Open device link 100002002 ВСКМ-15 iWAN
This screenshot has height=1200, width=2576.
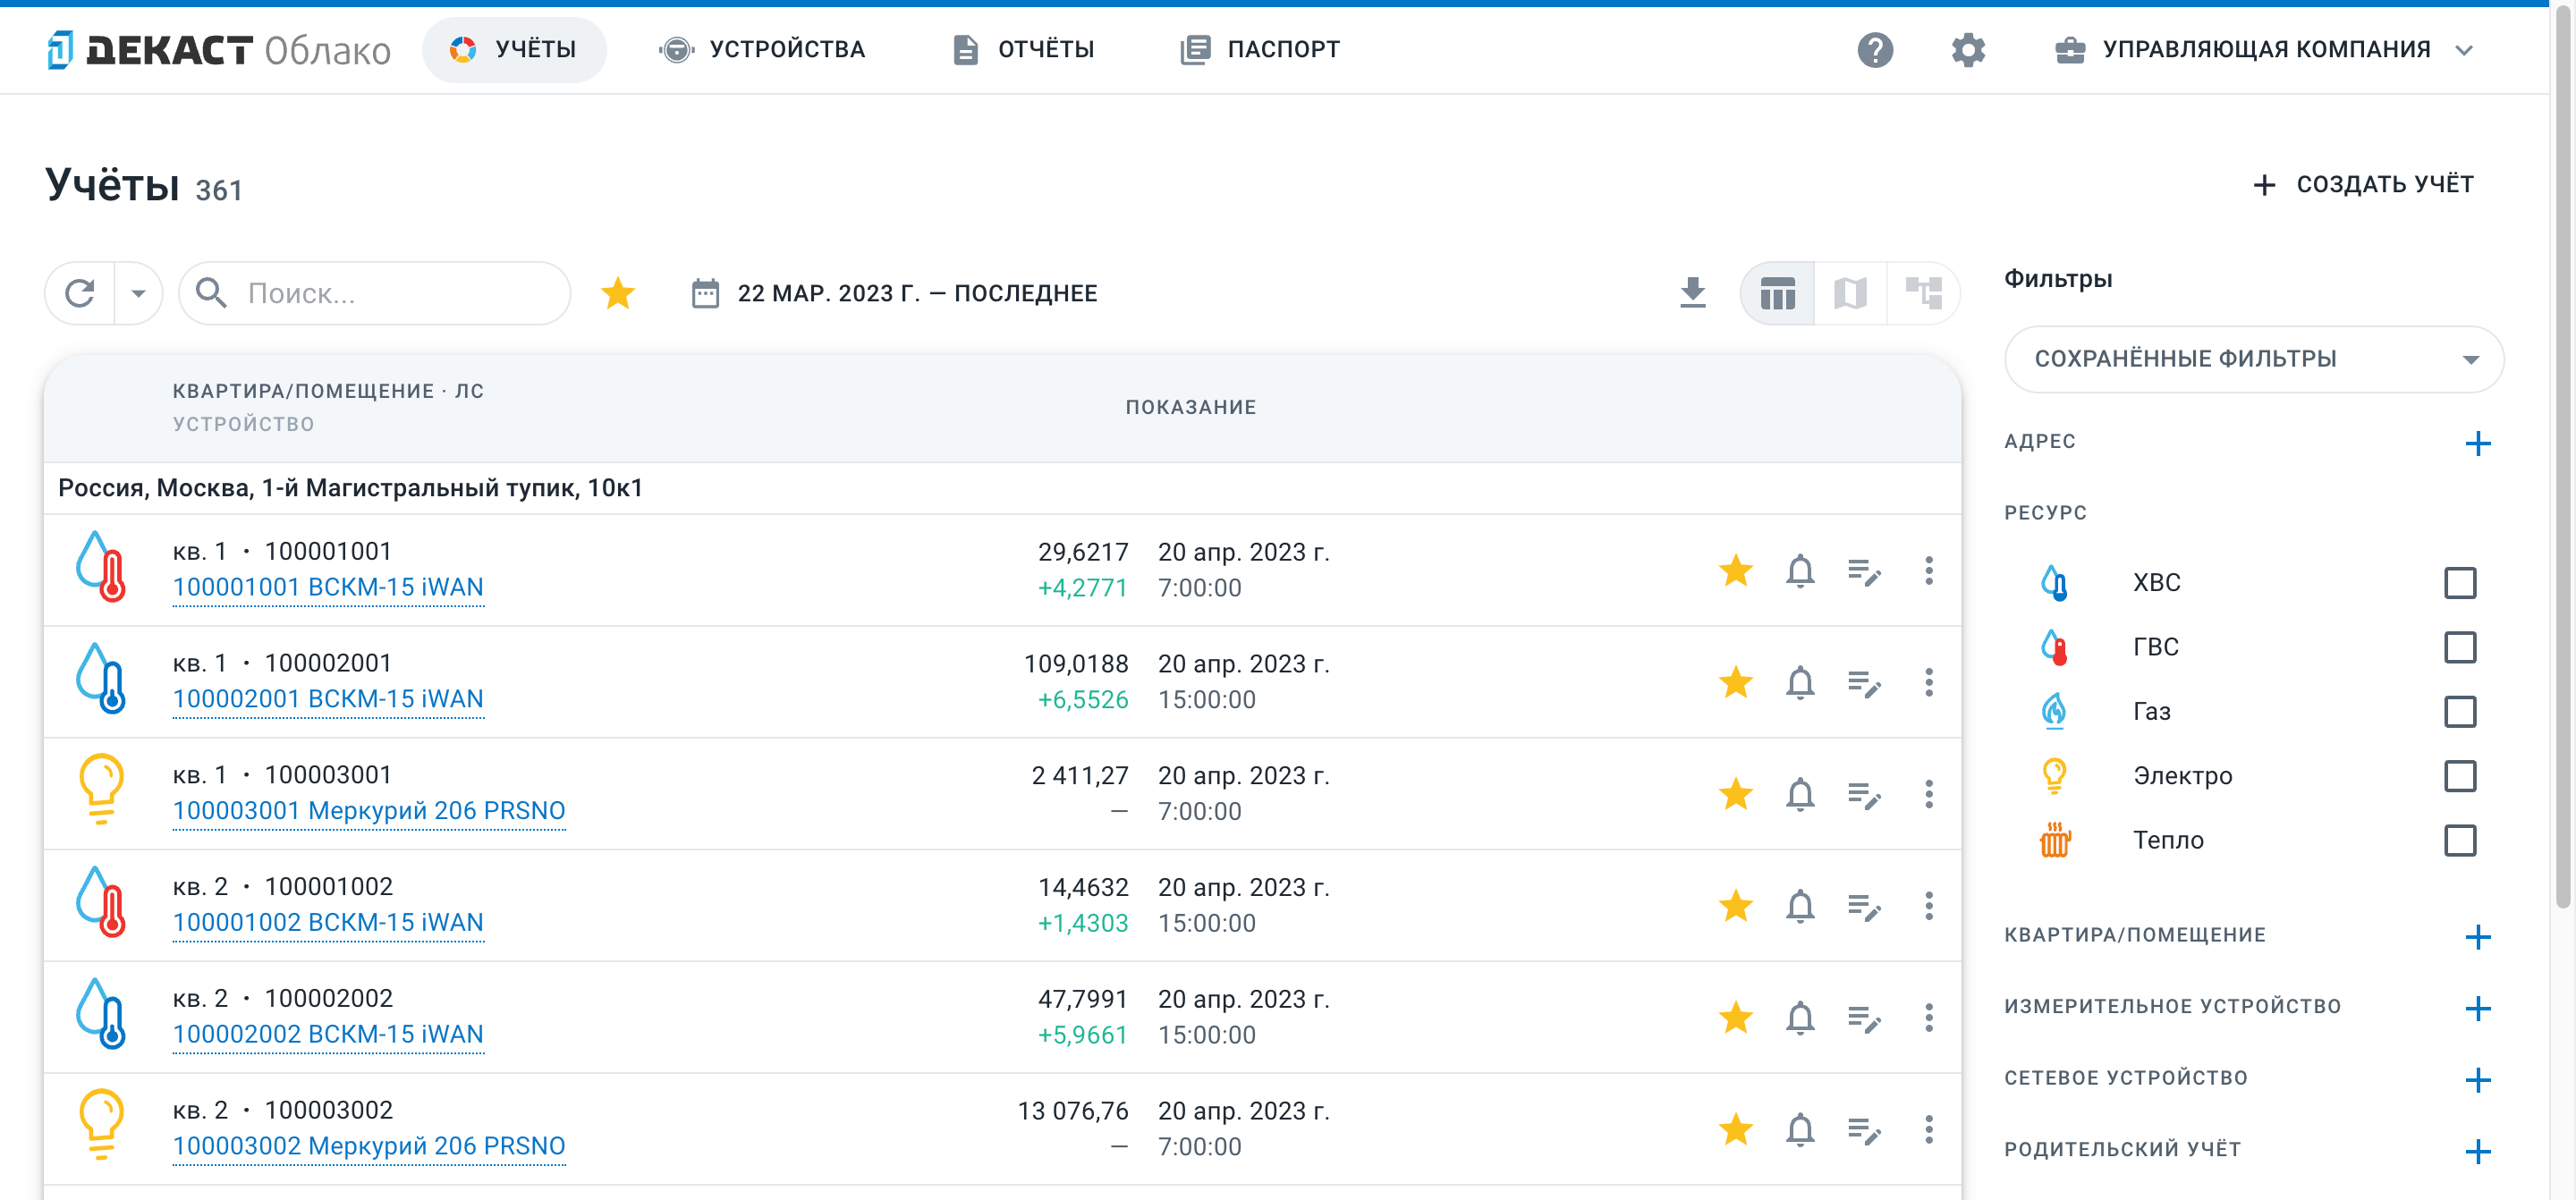point(328,1034)
